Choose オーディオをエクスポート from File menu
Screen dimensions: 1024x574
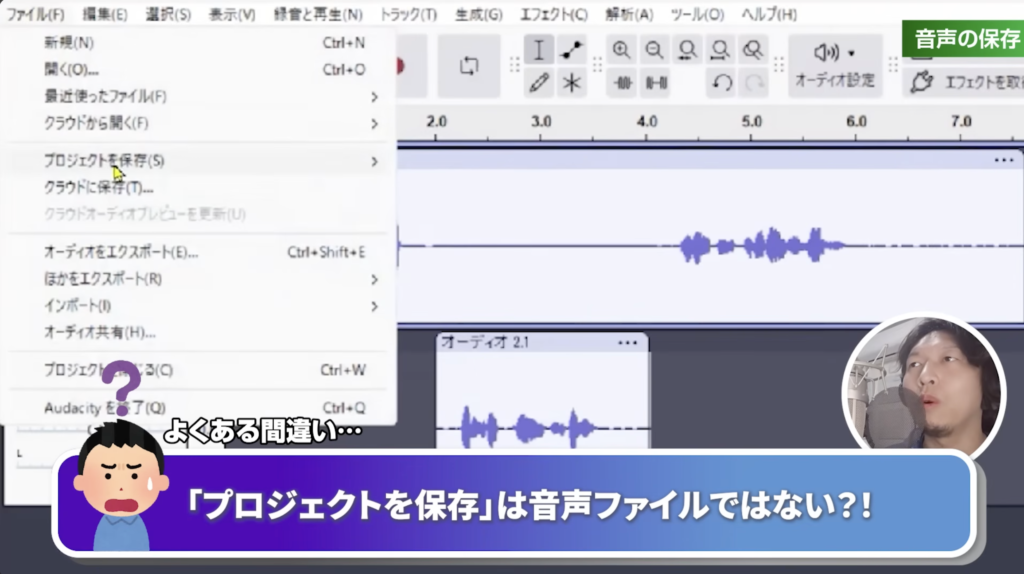click(x=121, y=252)
